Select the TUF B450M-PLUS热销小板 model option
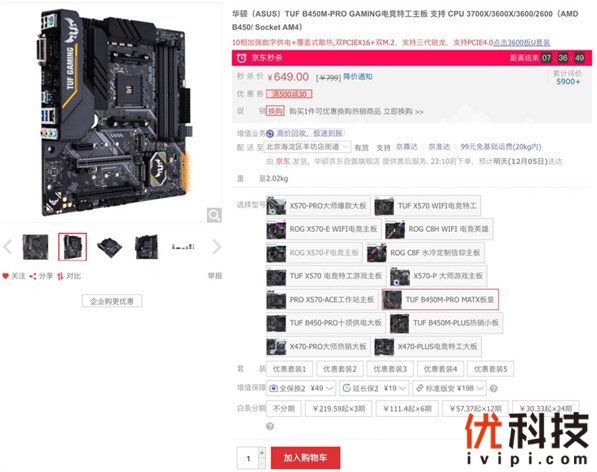The height and width of the screenshot is (472, 597). [446, 323]
